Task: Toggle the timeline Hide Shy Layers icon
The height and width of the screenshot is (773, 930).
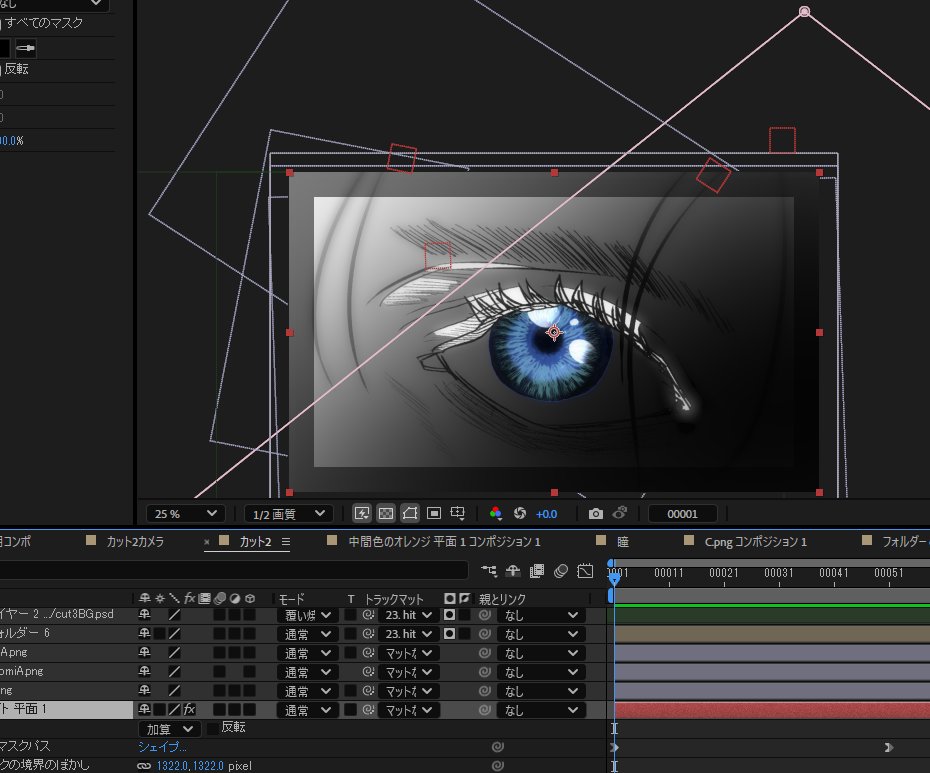Action: 513,571
